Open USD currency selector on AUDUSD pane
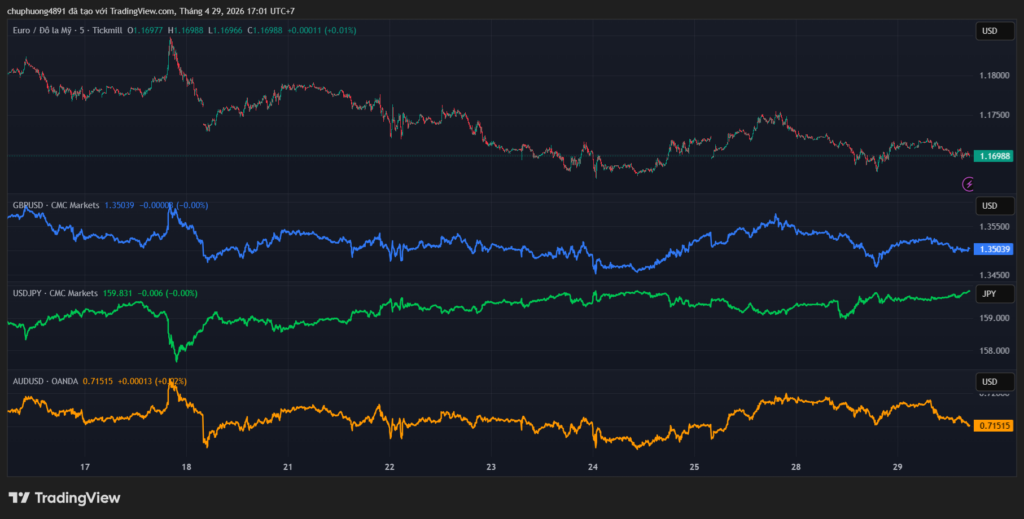This screenshot has height=519, width=1024. 988,382
